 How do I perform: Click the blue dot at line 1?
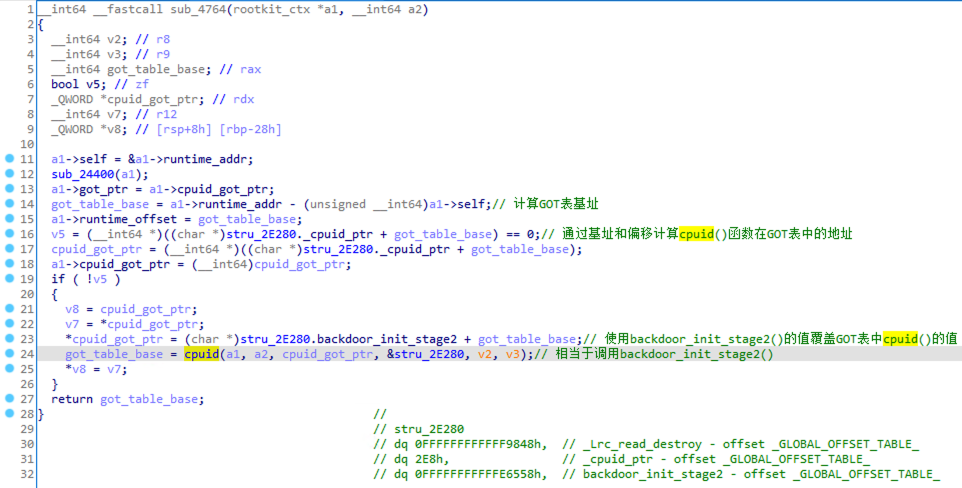pyautogui.click(x=9, y=9)
